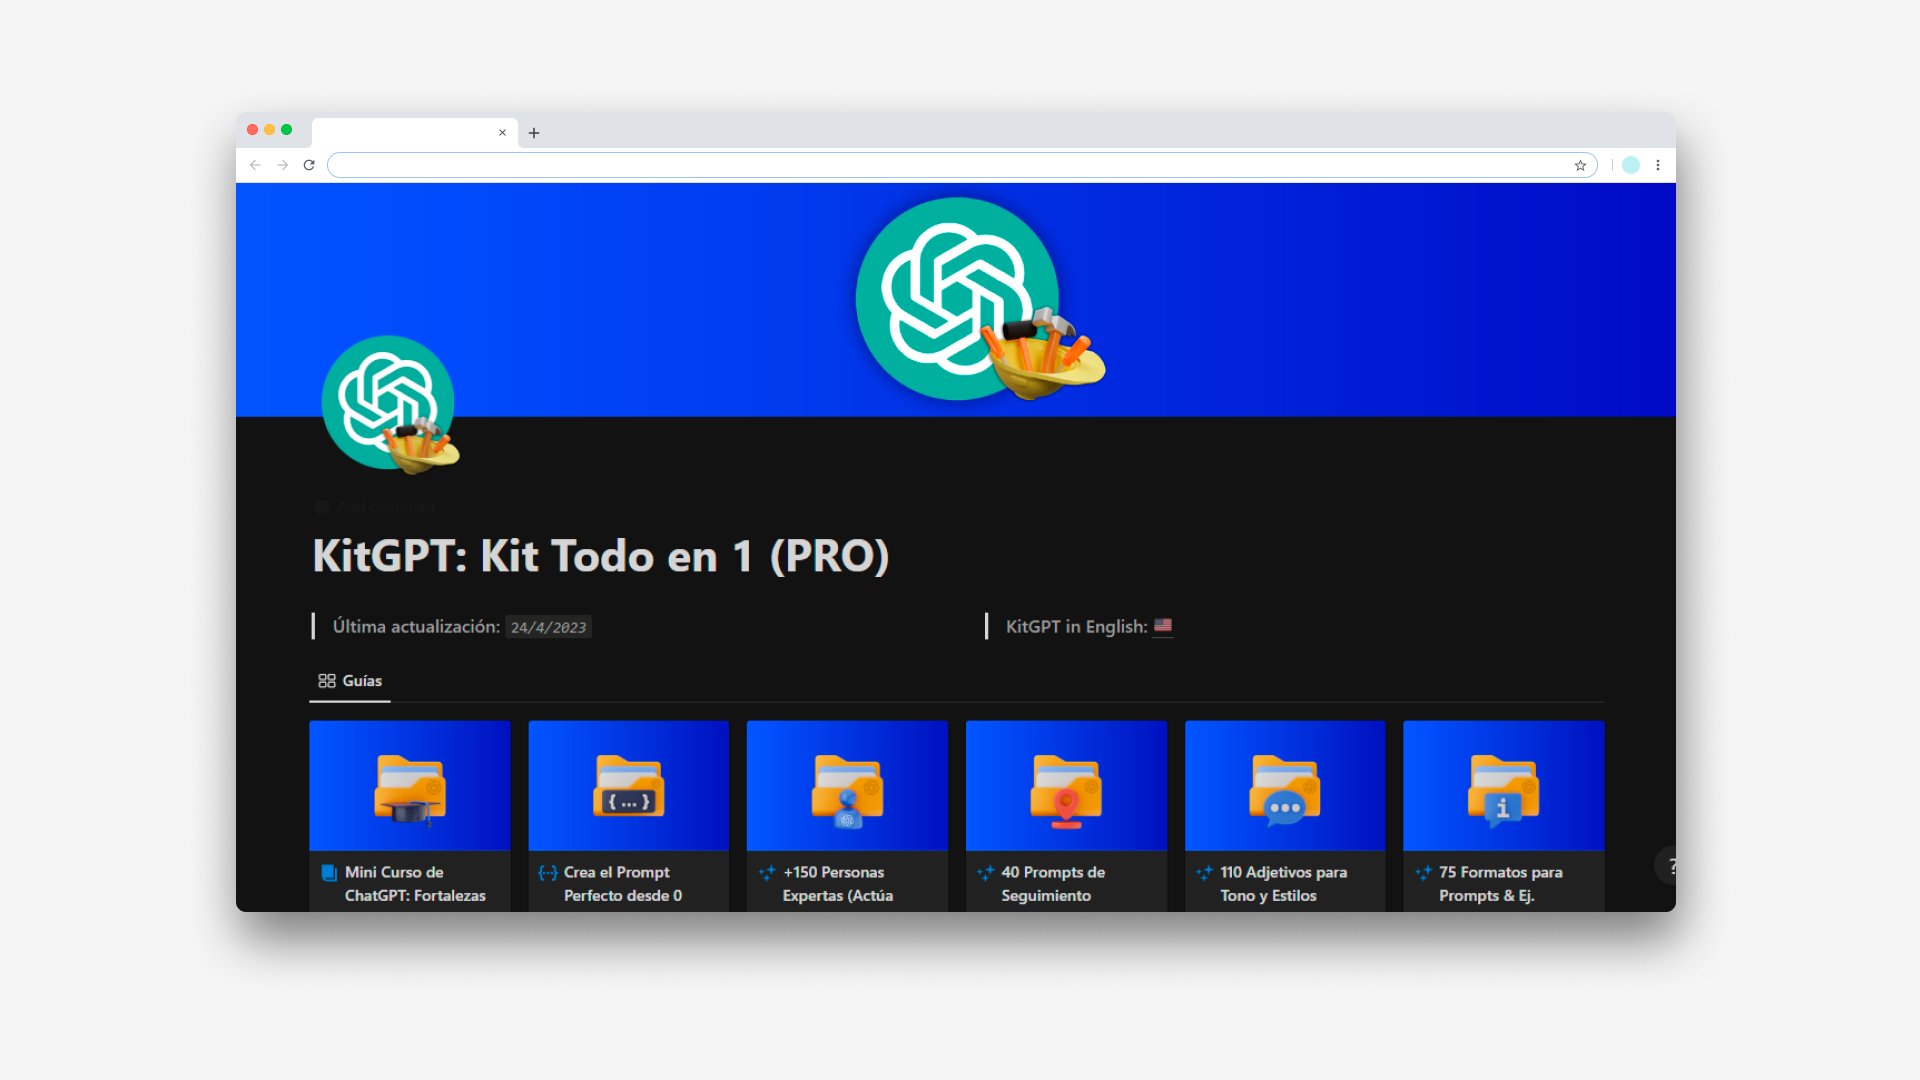
Task: Open a new browser tab
Action: click(534, 133)
